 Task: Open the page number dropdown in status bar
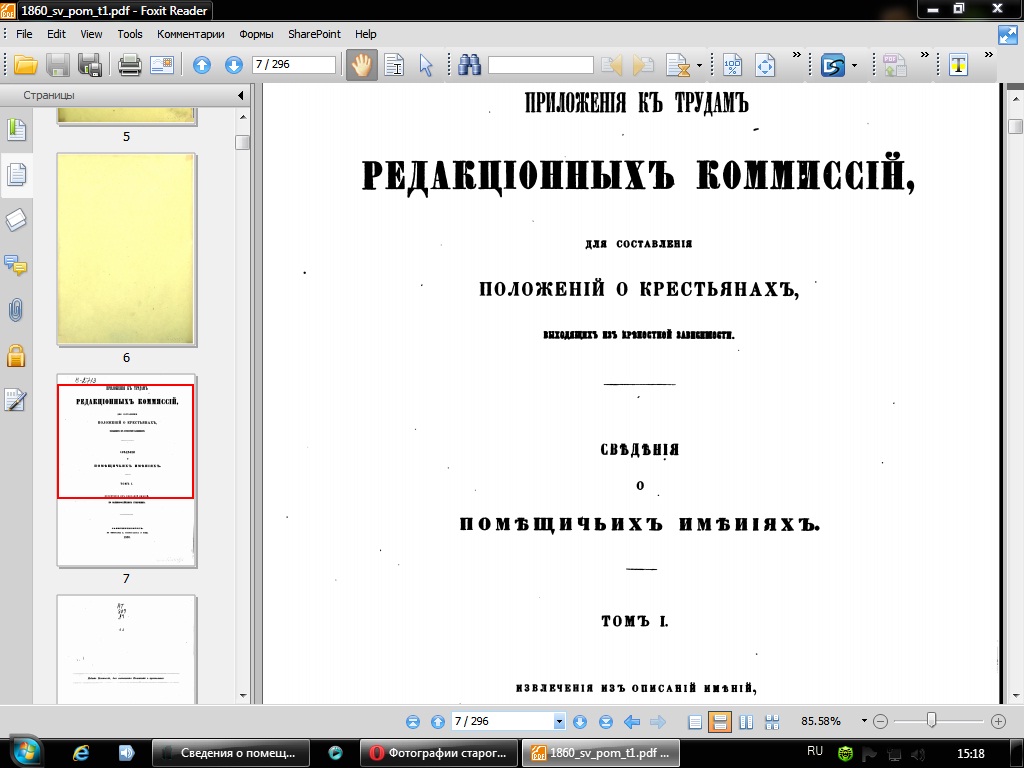click(559, 722)
